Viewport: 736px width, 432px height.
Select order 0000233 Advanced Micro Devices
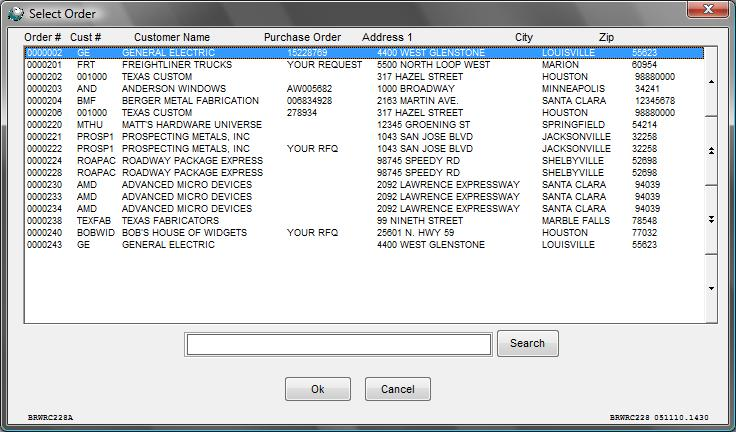point(365,196)
